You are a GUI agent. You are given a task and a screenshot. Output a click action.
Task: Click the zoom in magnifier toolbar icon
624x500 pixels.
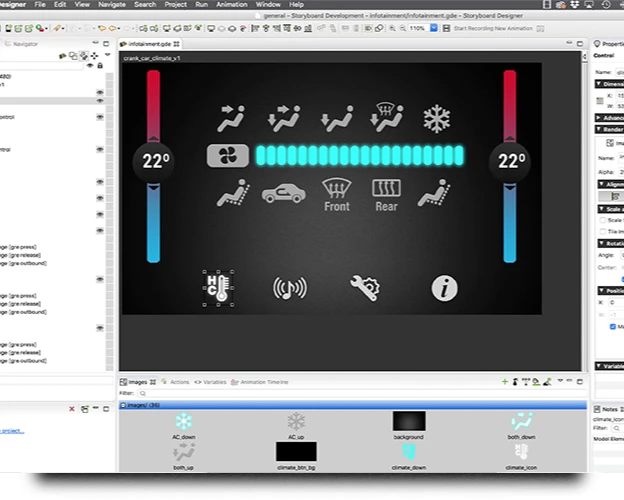pyautogui.click(x=392, y=28)
